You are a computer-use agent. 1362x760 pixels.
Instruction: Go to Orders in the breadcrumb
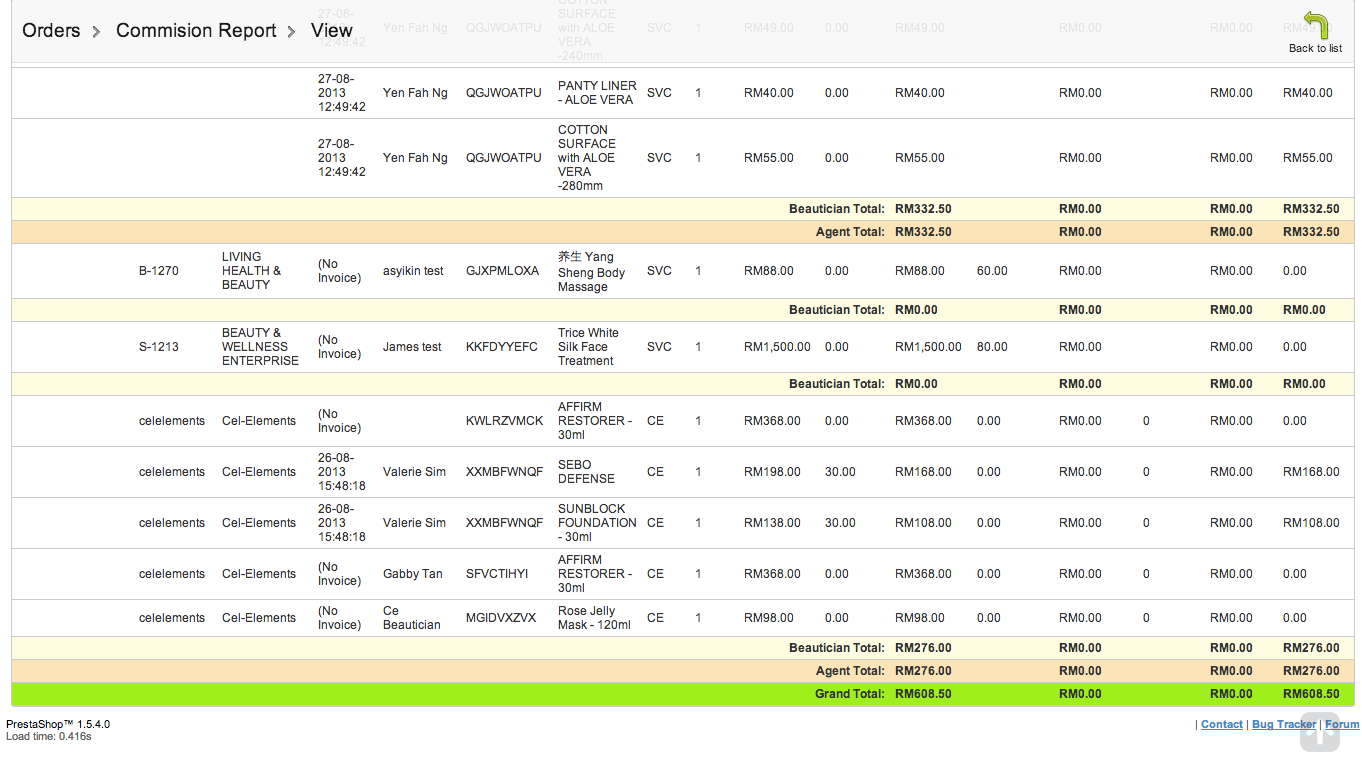pyautogui.click(x=51, y=31)
